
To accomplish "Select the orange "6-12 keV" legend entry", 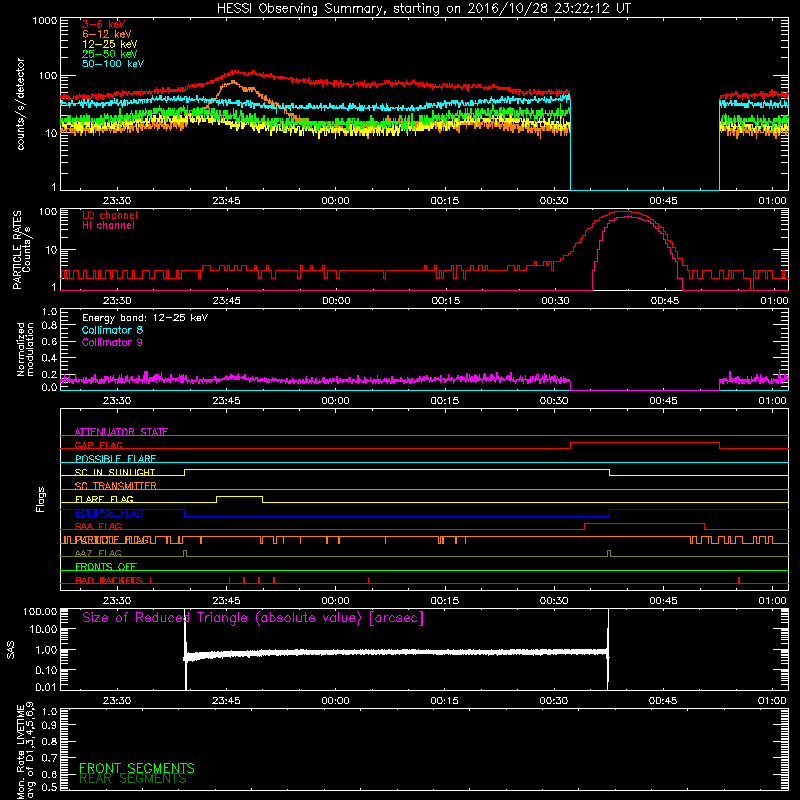I will click(x=107, y=34).
